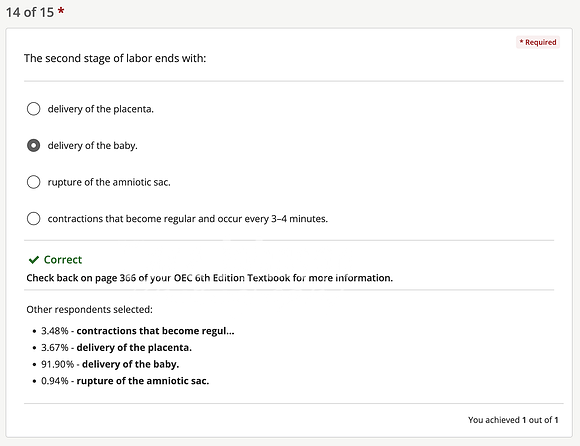Click the green 'Correct' feedback label

coord(63,260)
